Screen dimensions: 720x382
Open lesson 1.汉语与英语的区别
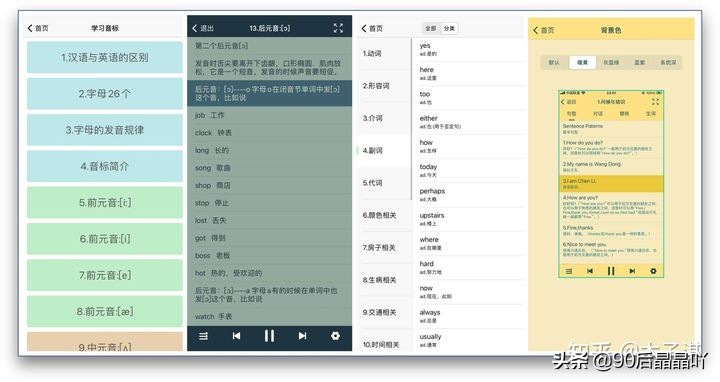pyautogui.click(x=105, y=57)
